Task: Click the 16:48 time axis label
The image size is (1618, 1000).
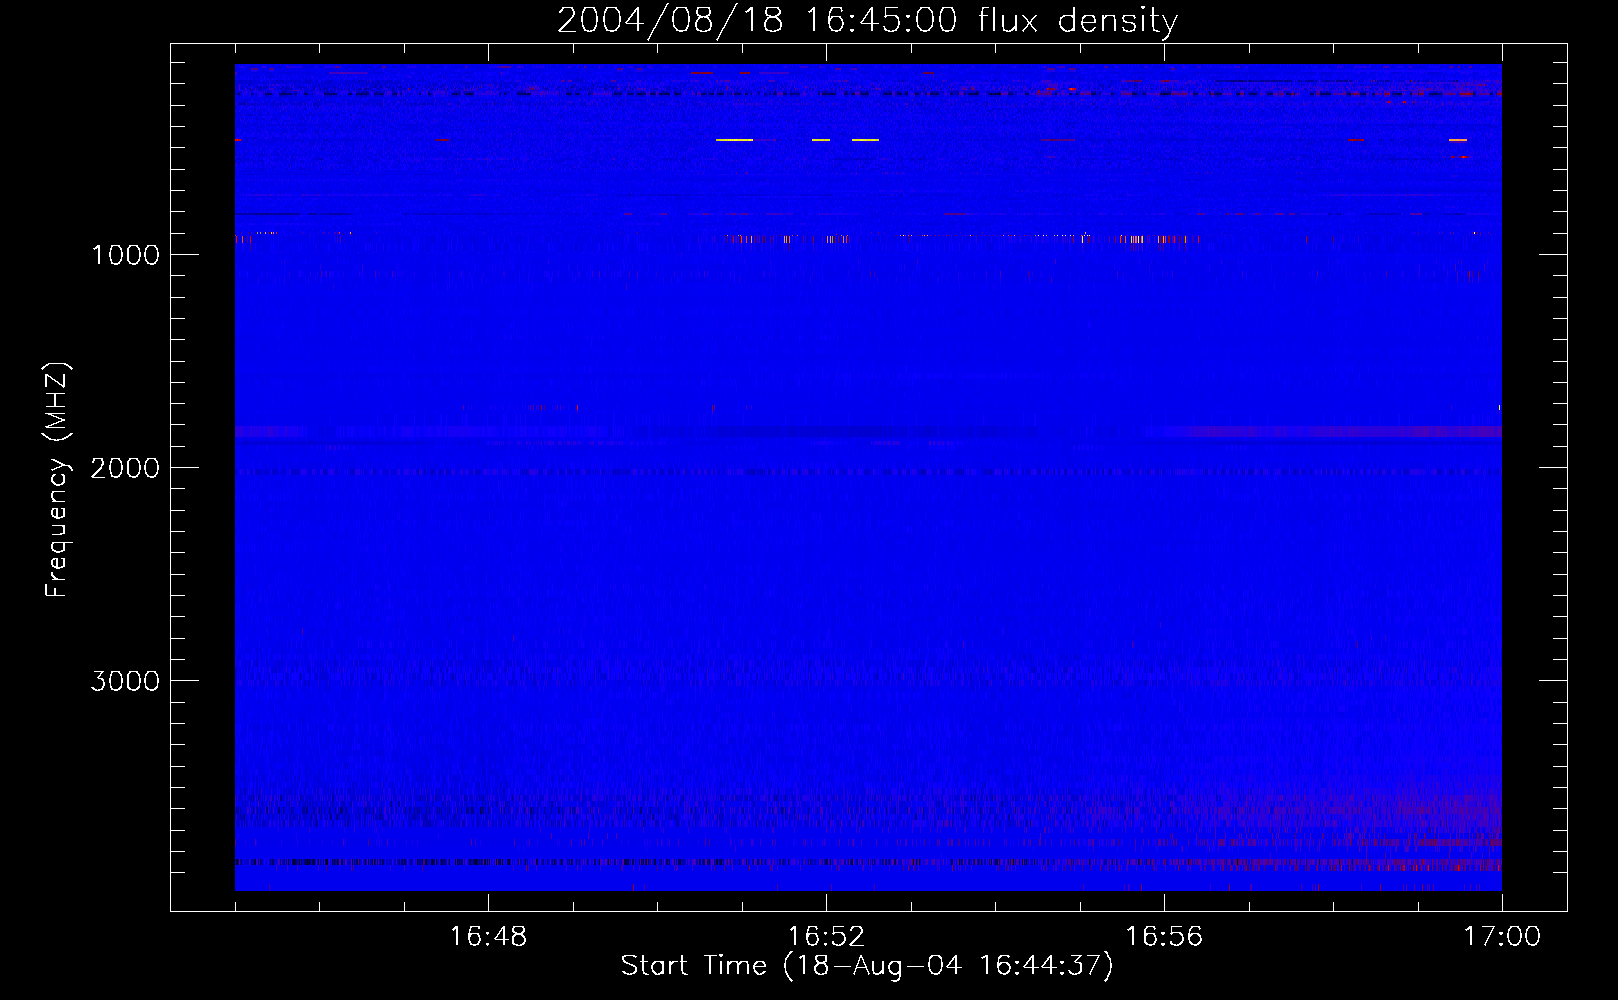Action: (x=488, y=936)
